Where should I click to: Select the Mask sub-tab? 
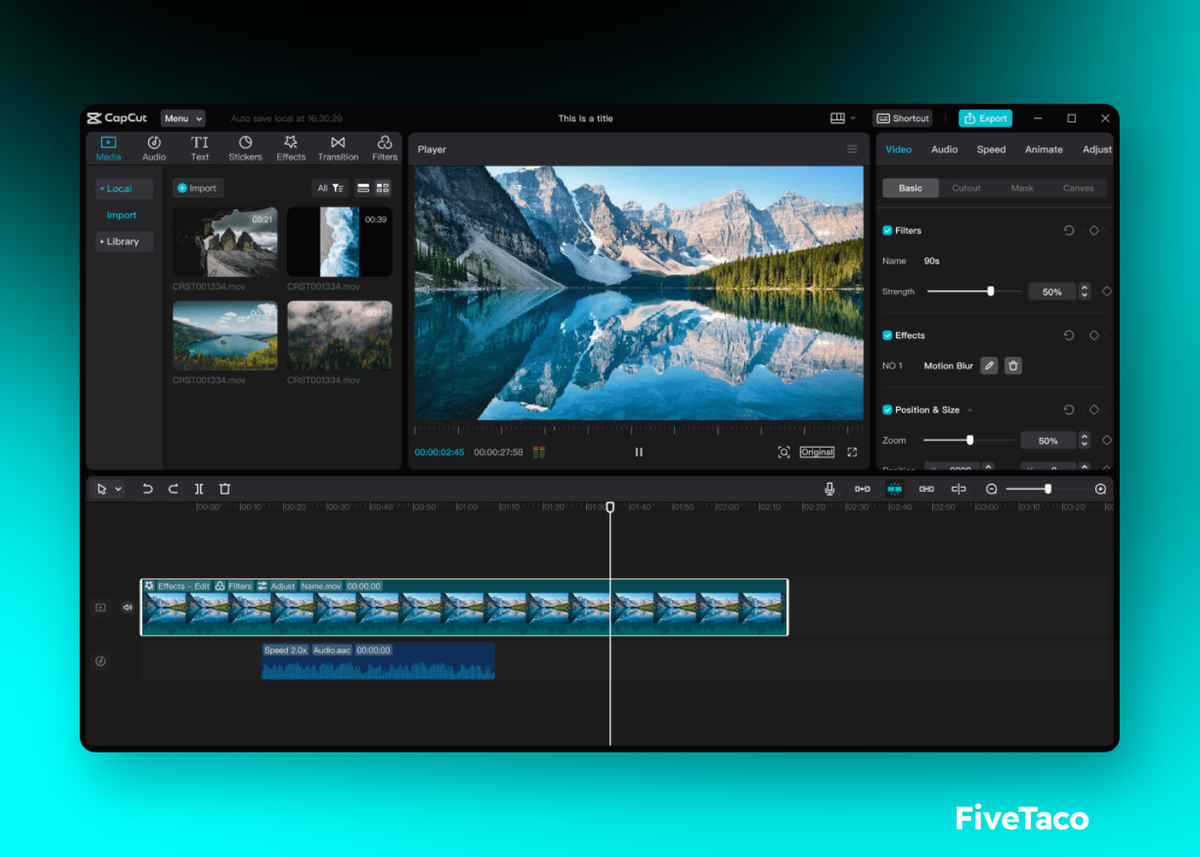1022,188
